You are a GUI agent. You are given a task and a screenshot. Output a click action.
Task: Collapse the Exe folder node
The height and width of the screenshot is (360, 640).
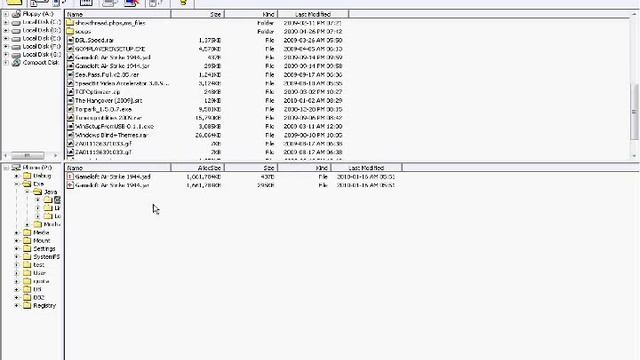click(17, 184)
